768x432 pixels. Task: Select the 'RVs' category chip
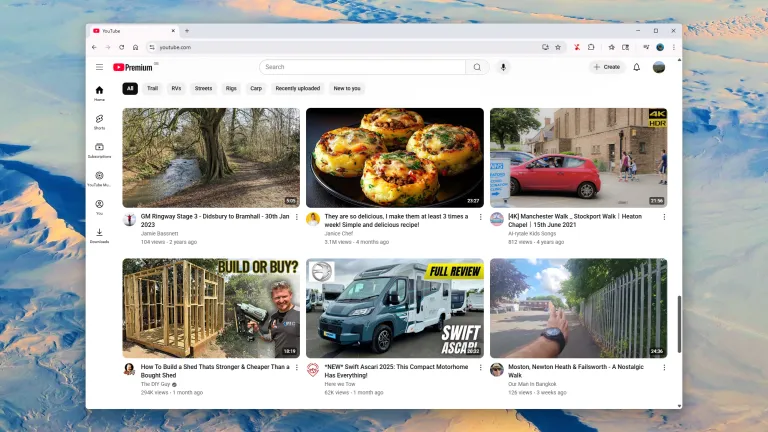click(176, 88)
